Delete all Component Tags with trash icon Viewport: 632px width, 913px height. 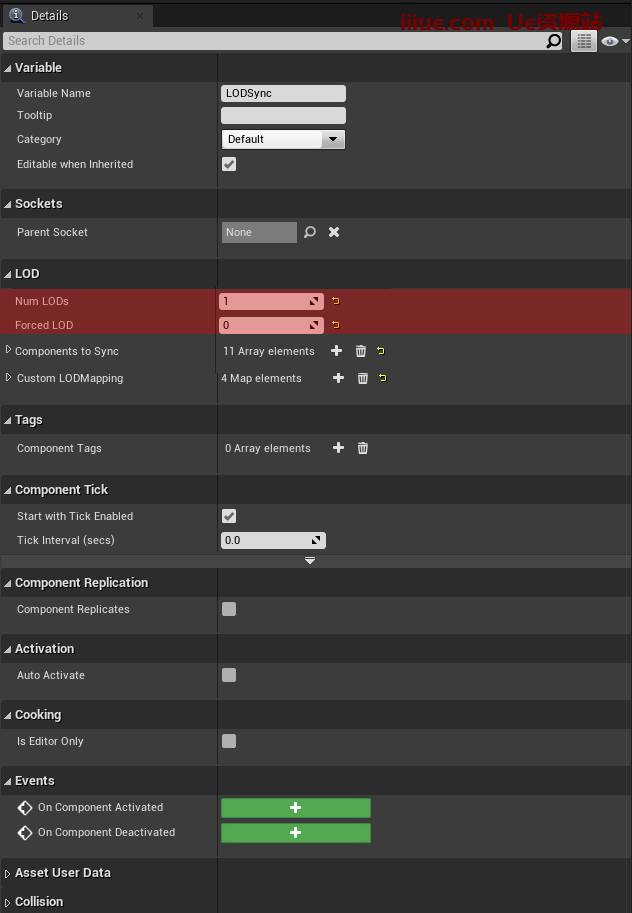tap(363, 448)
